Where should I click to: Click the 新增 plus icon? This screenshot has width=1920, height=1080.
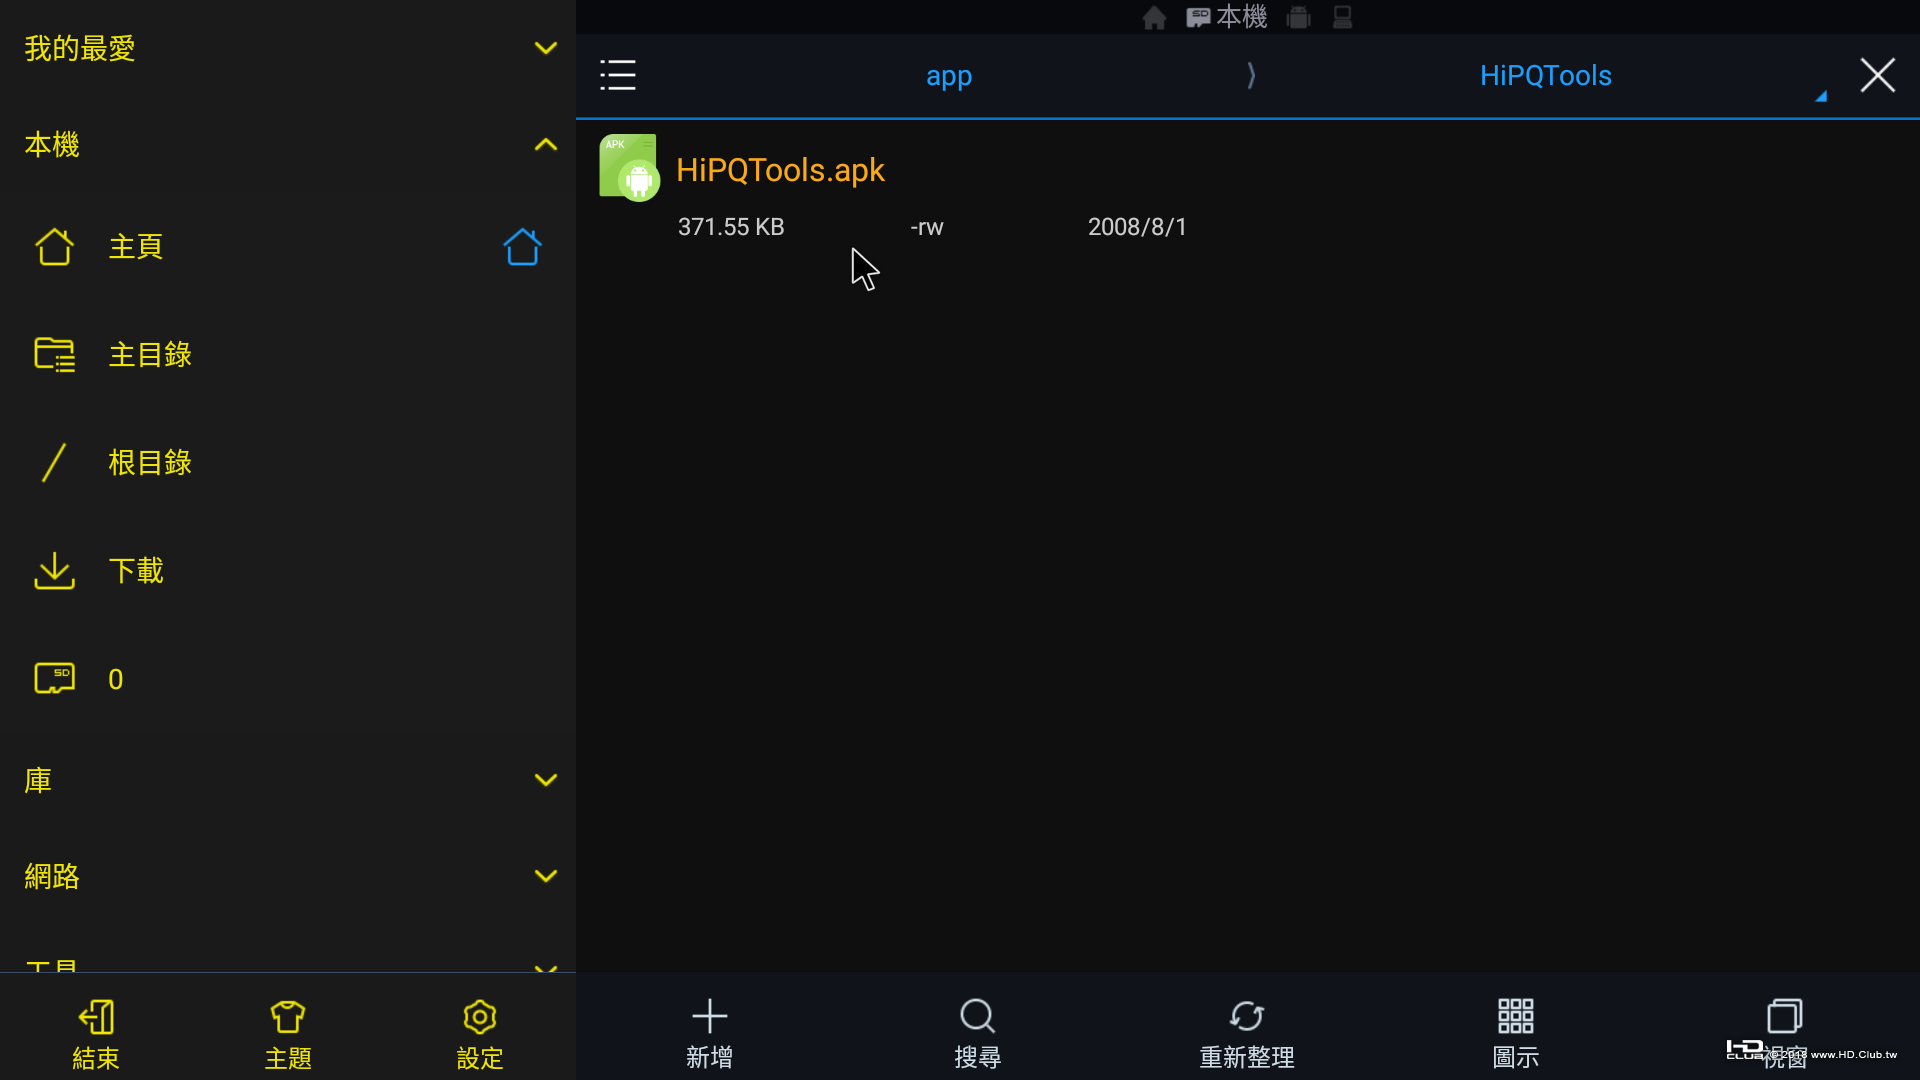click(x=709, y=1016)
